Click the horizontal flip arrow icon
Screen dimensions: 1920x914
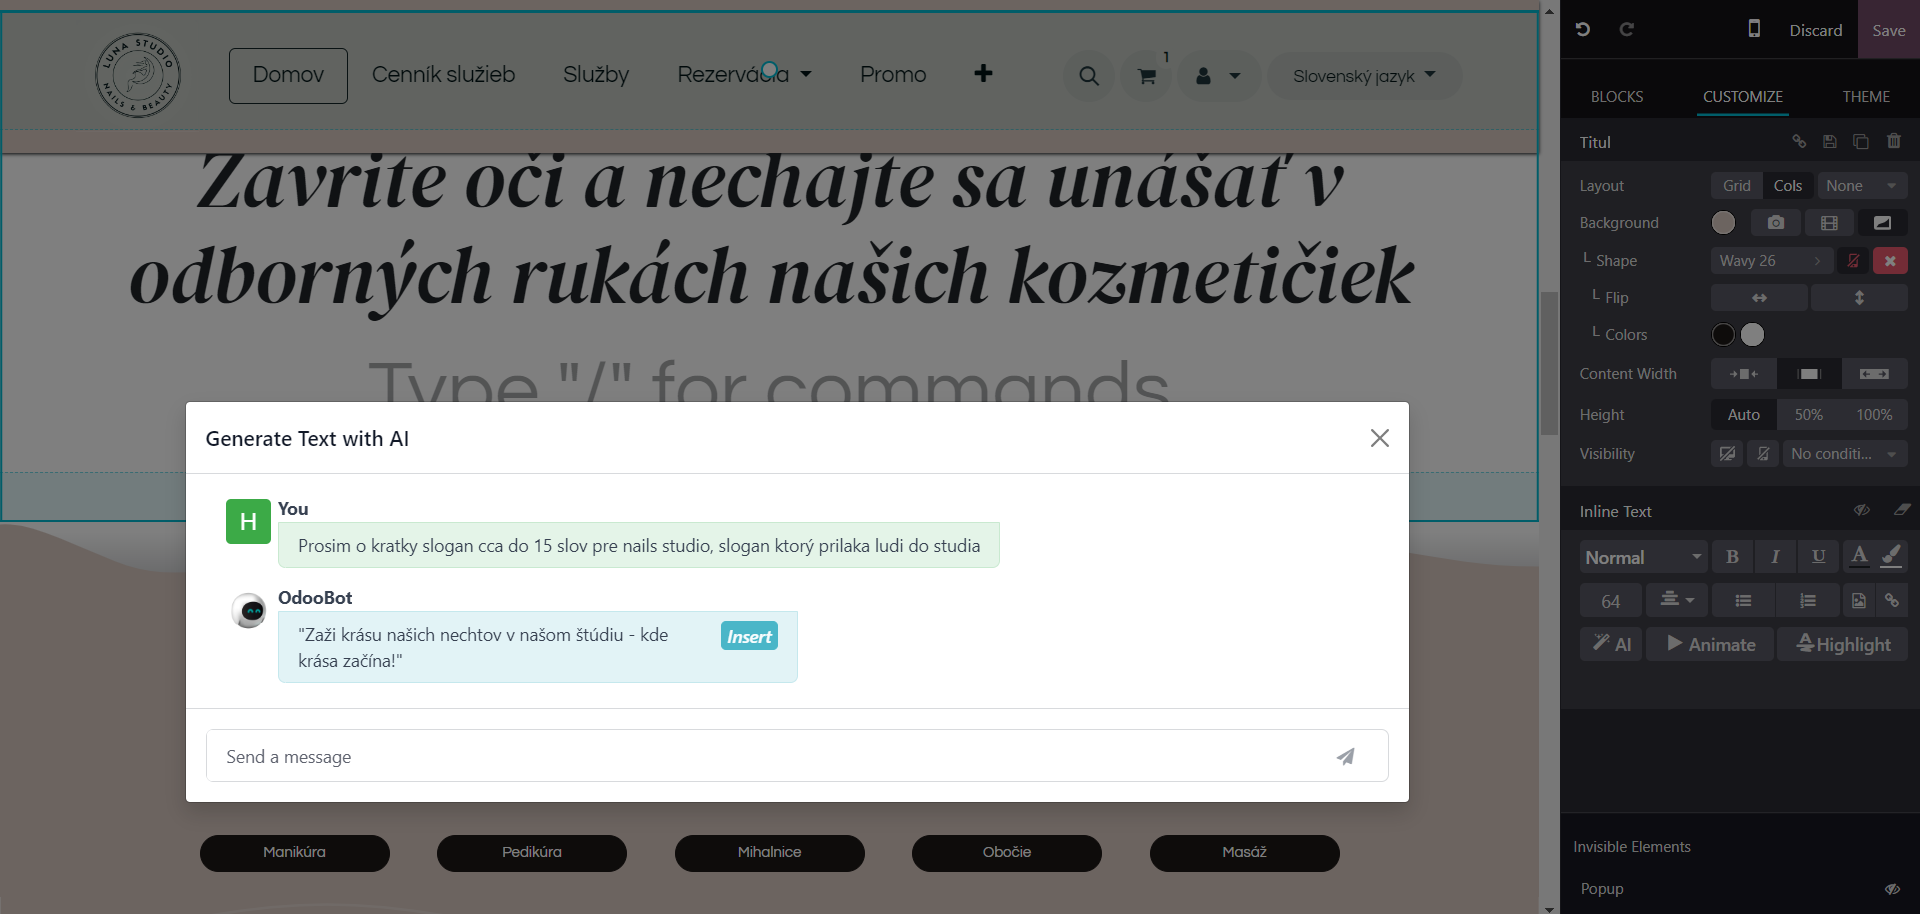pyautogui.click(x=1759, y=298)
